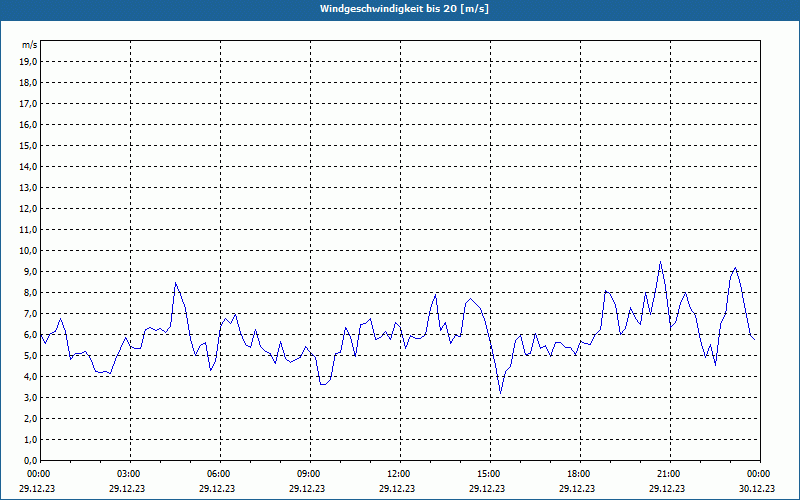
Task: Pick the 8,0 y-axis value
Action: coord(30,293)
